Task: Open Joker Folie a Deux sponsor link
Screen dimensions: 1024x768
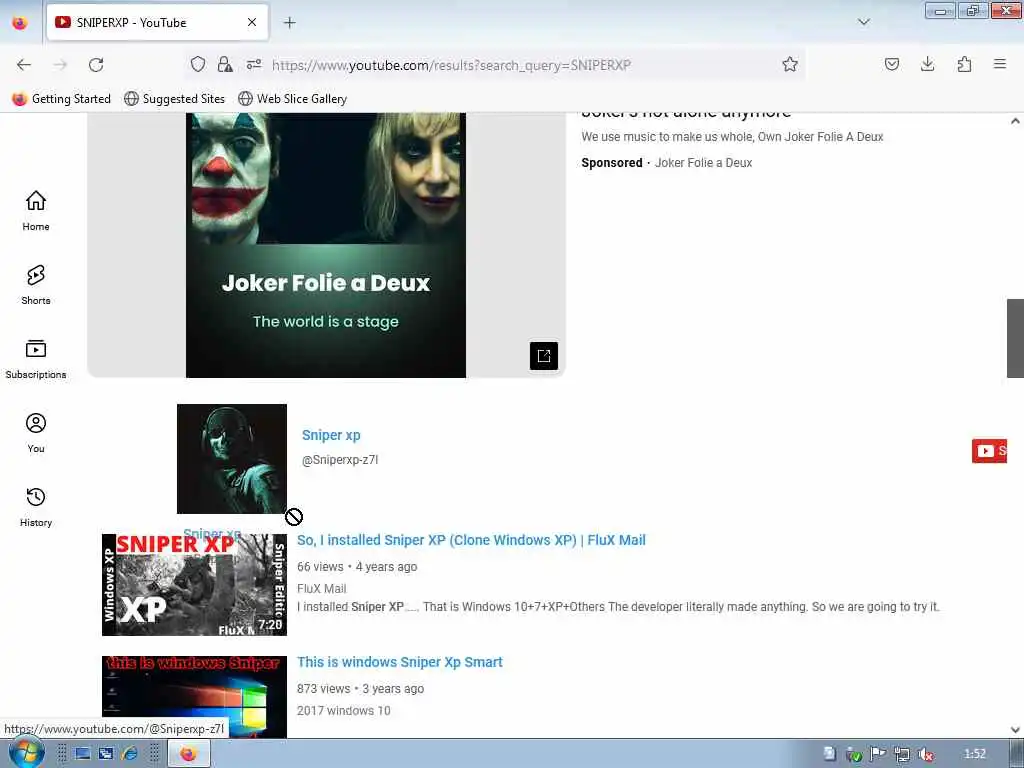Action: pyautogui.click(x=703, y=163)
